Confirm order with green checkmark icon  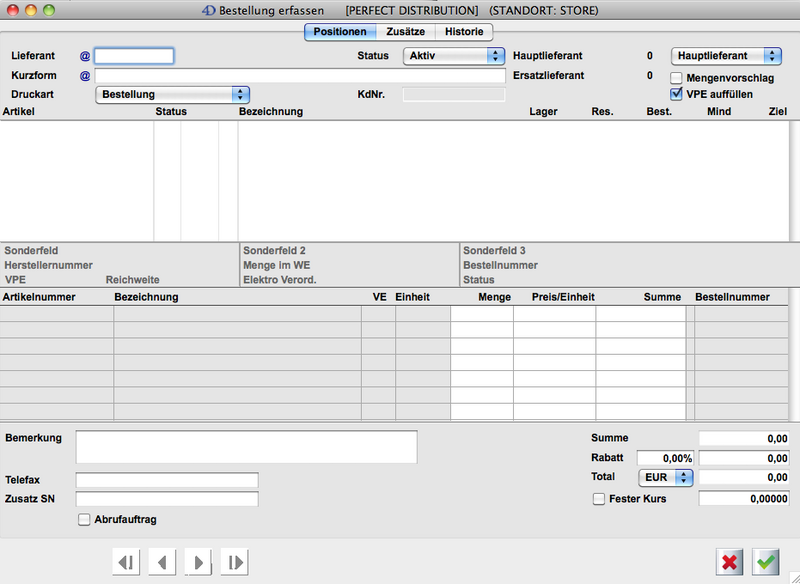(767, 562)
